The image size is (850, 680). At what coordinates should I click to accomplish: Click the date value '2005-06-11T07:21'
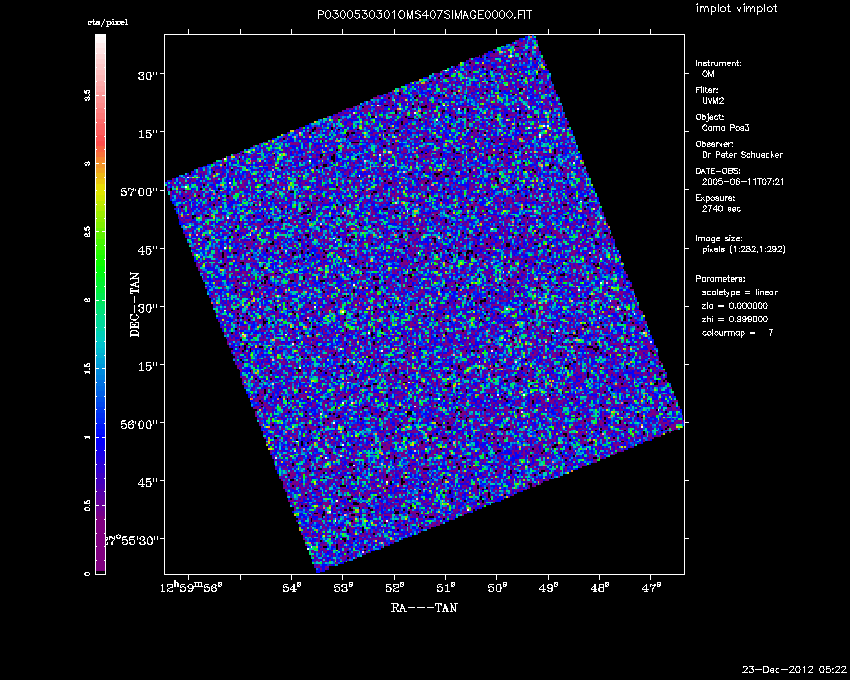point(743,182)
